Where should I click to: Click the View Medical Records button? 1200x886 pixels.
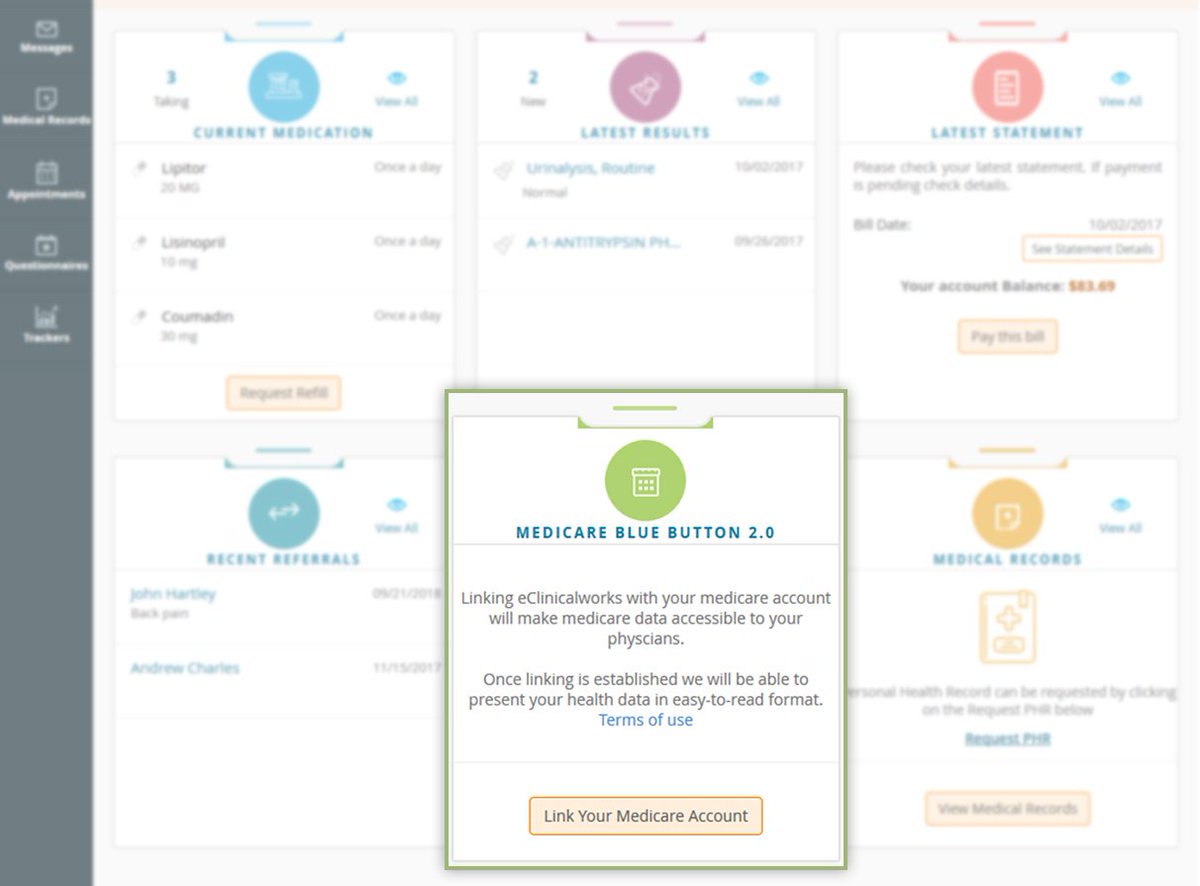pos(1007,809)
